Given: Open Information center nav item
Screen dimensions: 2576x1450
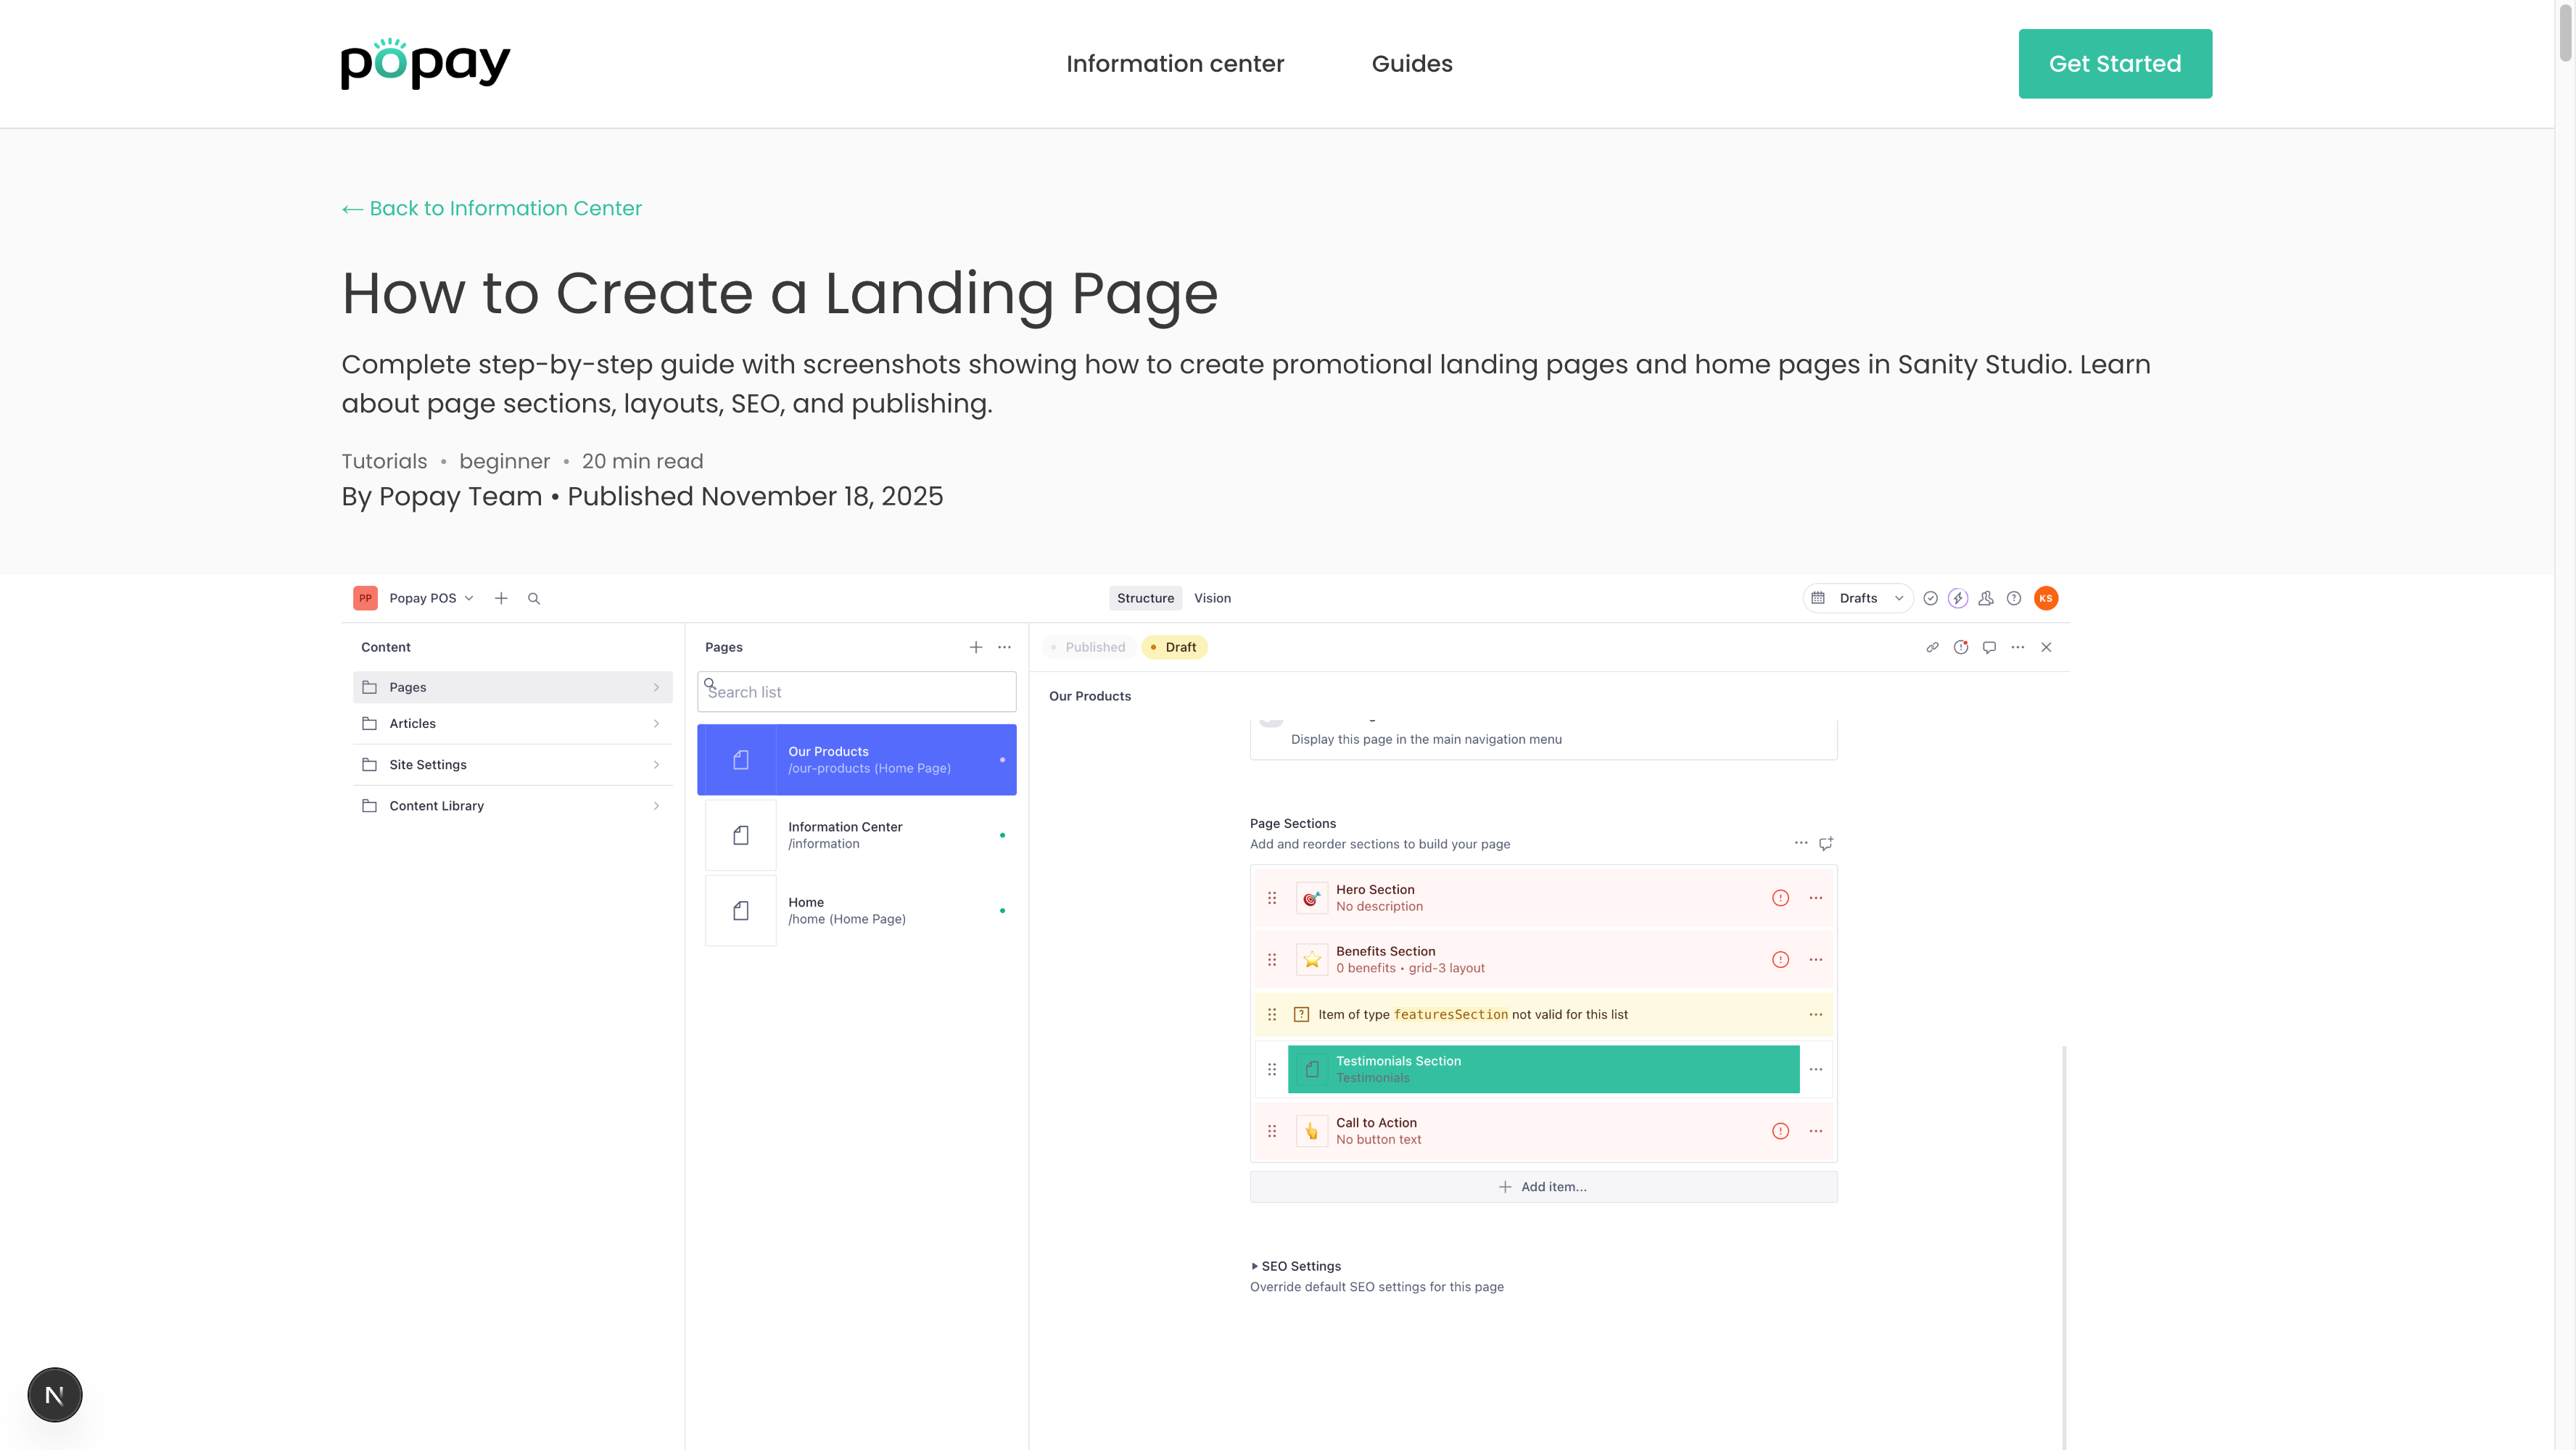Looking at the screenshot, I should pos(1174,64).
